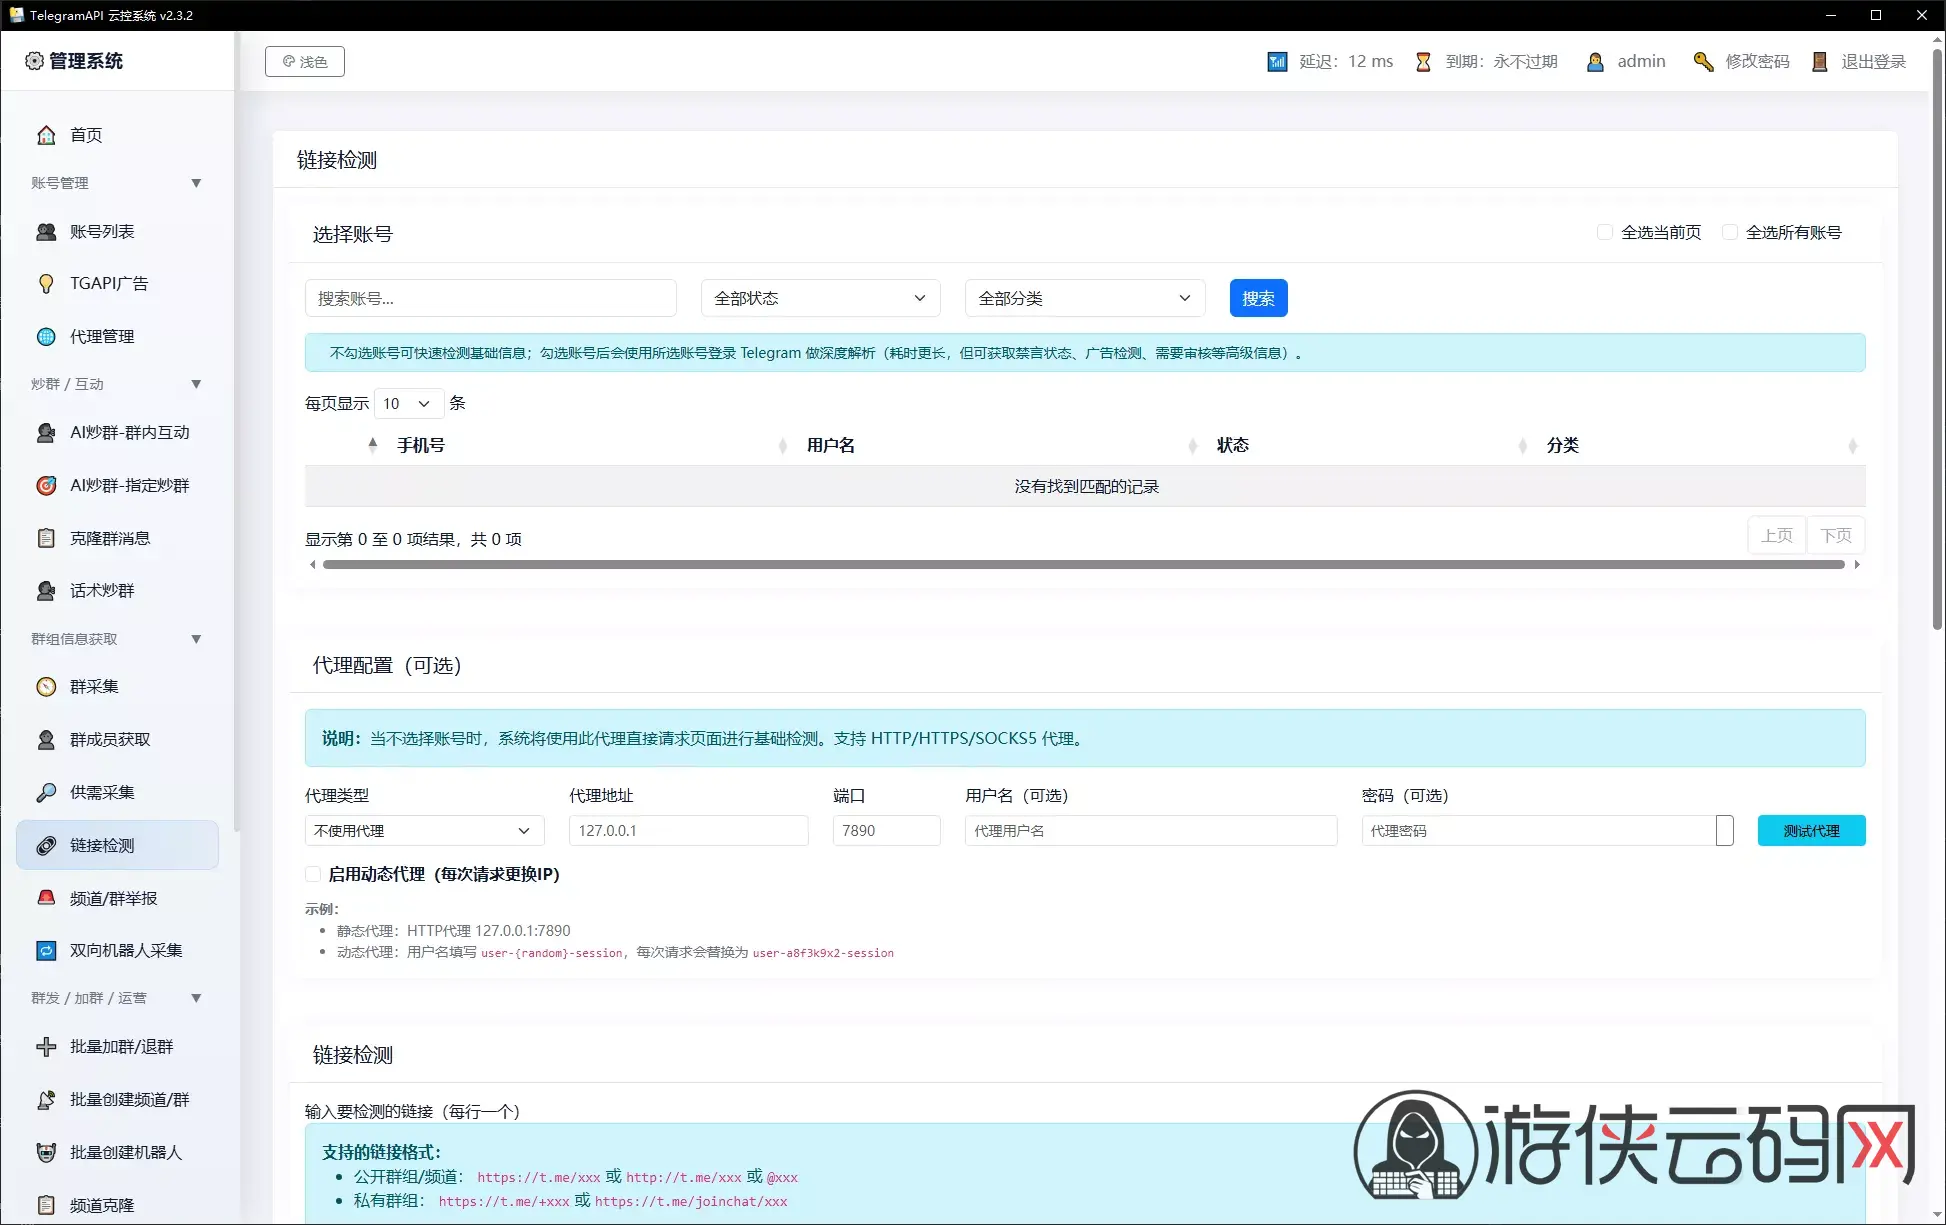Click the person icon for 群成员获取
The width and height of the screenshot is (1946, 1225).
(x=46, y=740)
